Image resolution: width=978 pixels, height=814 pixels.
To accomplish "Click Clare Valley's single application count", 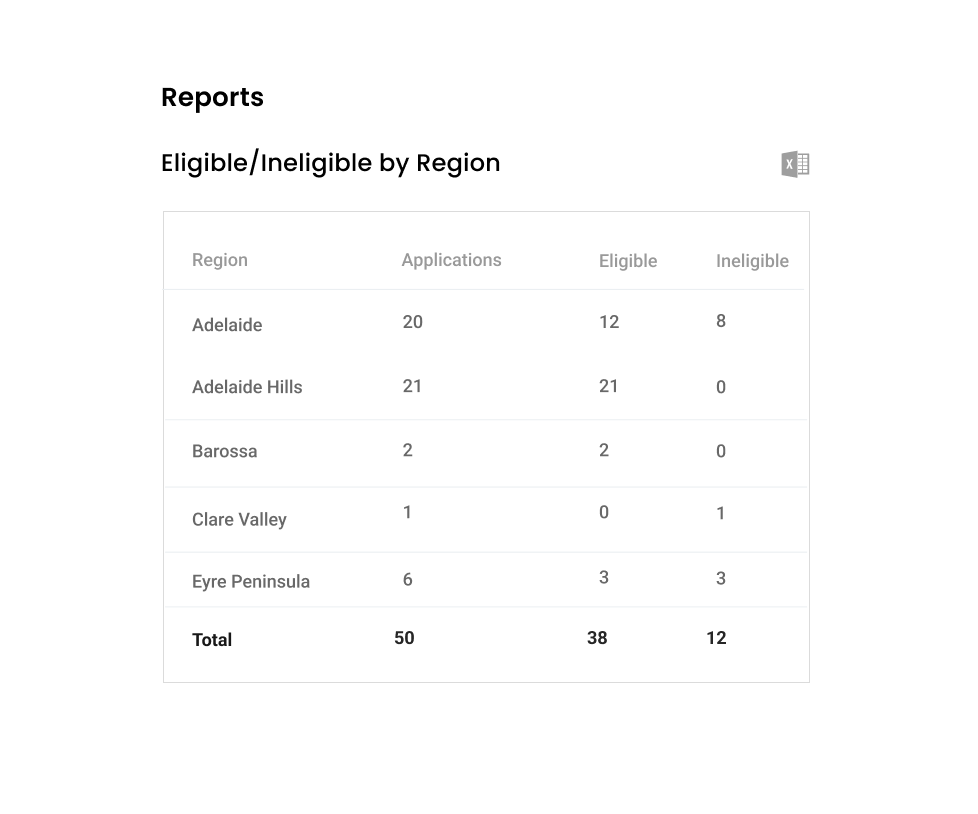I will click(x=407, y=512).
